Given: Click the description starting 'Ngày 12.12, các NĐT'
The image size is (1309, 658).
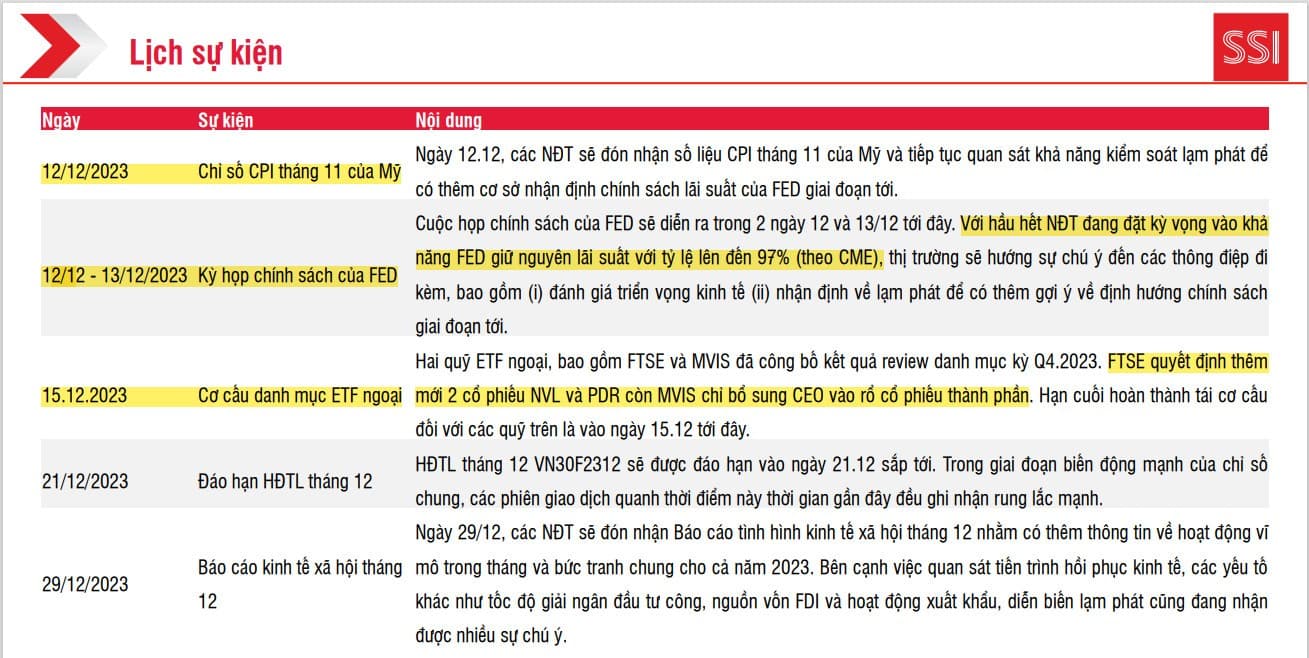Looking at the screenshot, I should tap(841, 171).
